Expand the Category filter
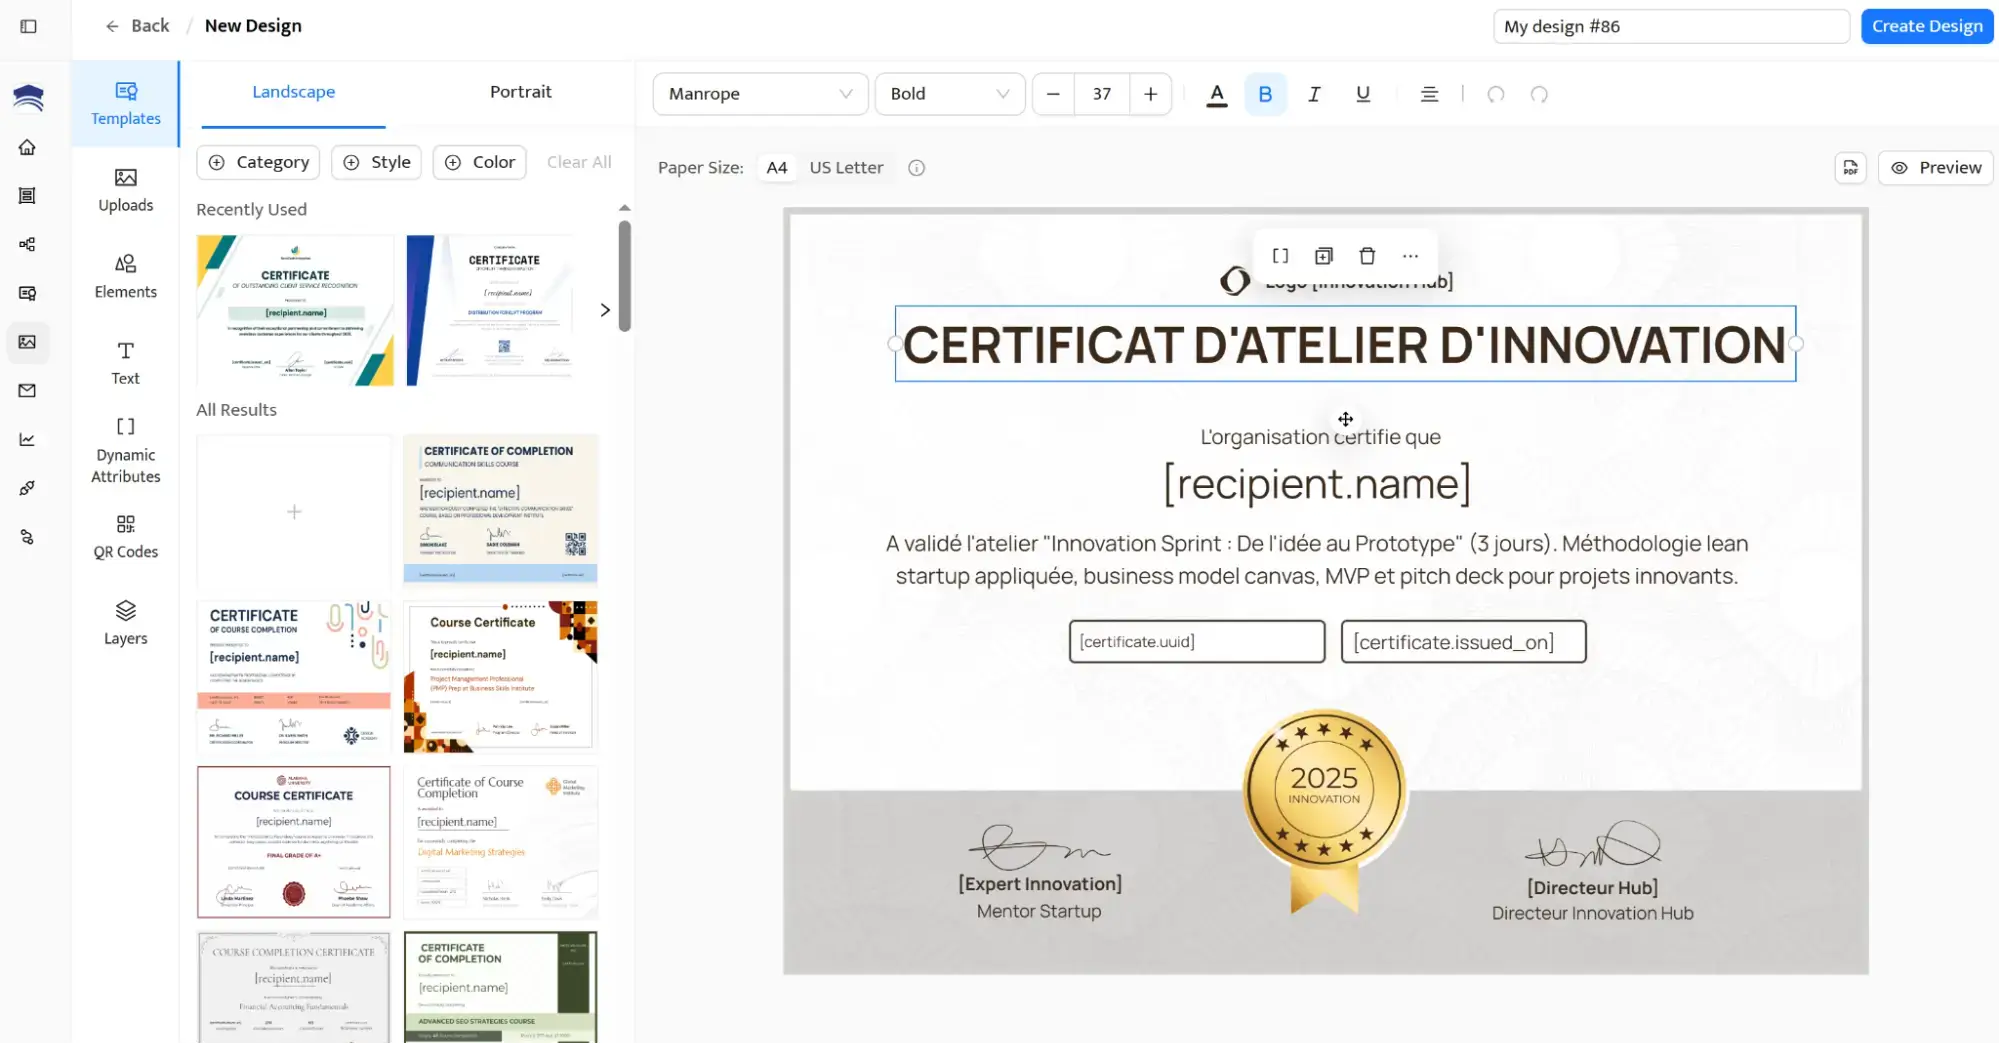This screenshot has height=1044, width=1999. click(257, 161)
